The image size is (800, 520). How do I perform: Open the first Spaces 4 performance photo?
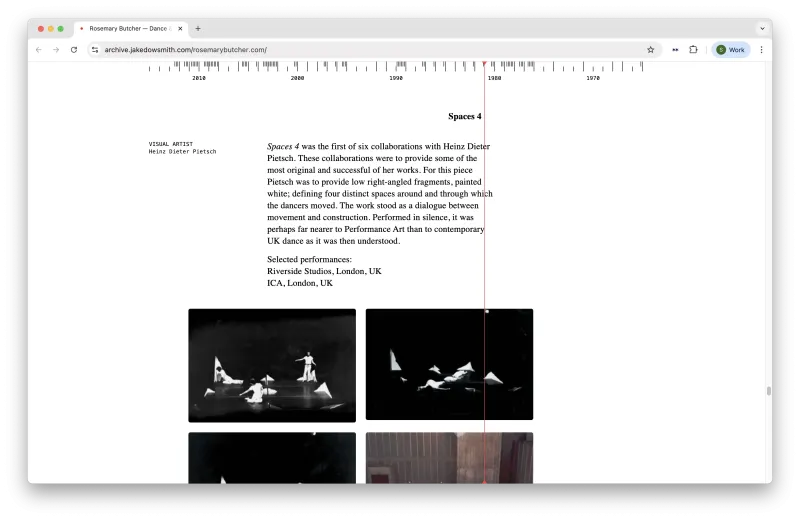[x=272, y=365]
